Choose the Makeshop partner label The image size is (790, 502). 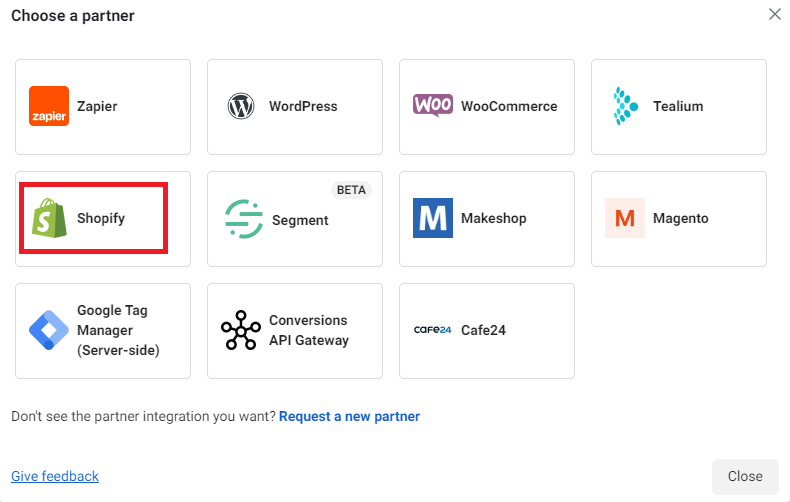click(494, 218)
